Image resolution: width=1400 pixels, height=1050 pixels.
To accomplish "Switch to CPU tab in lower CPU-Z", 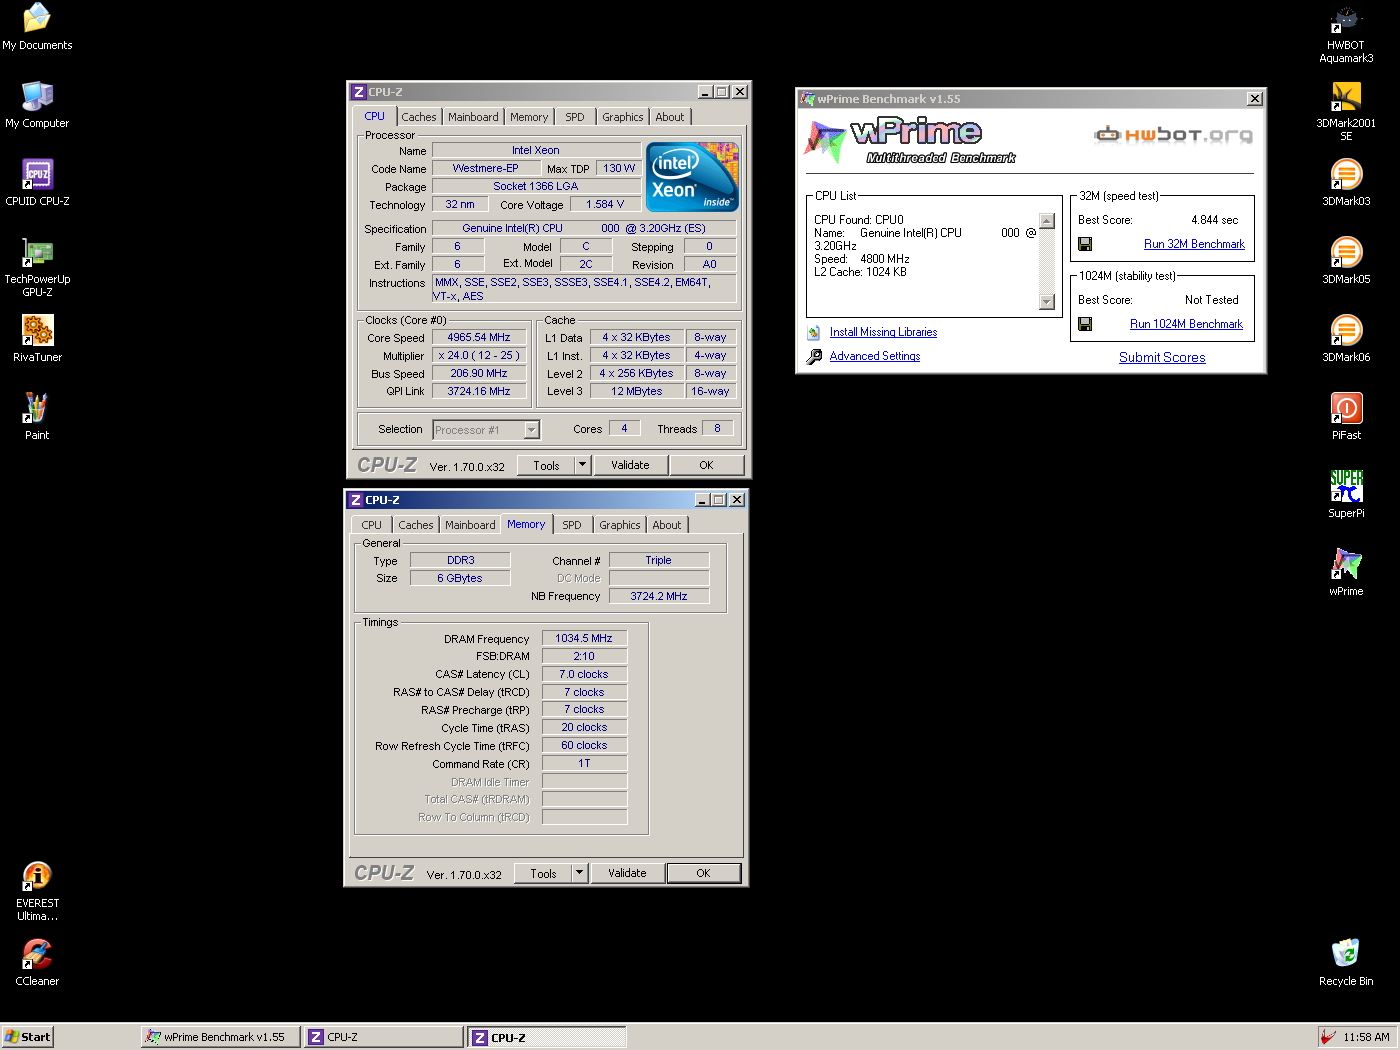I will click(372, 525).
